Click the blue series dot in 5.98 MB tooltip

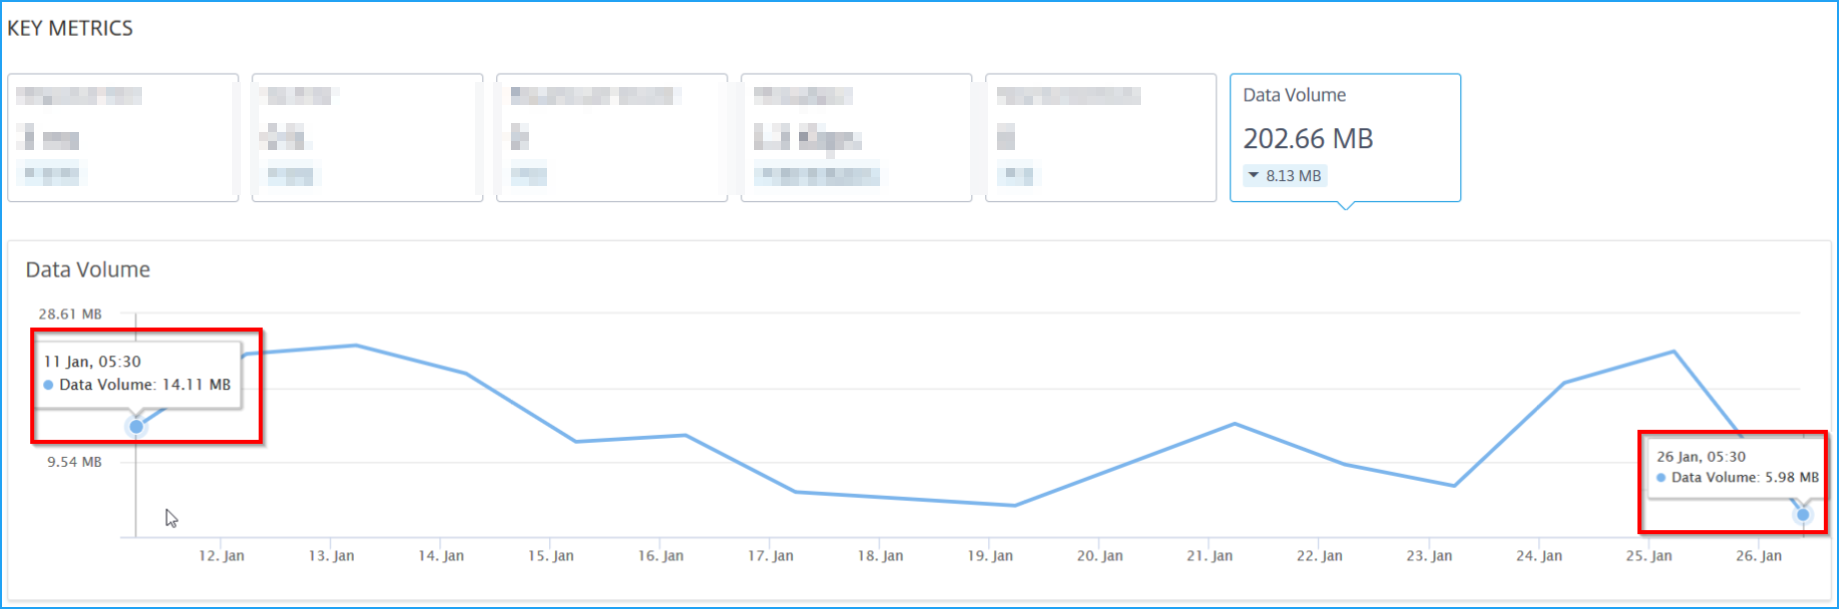(1661, 478)
